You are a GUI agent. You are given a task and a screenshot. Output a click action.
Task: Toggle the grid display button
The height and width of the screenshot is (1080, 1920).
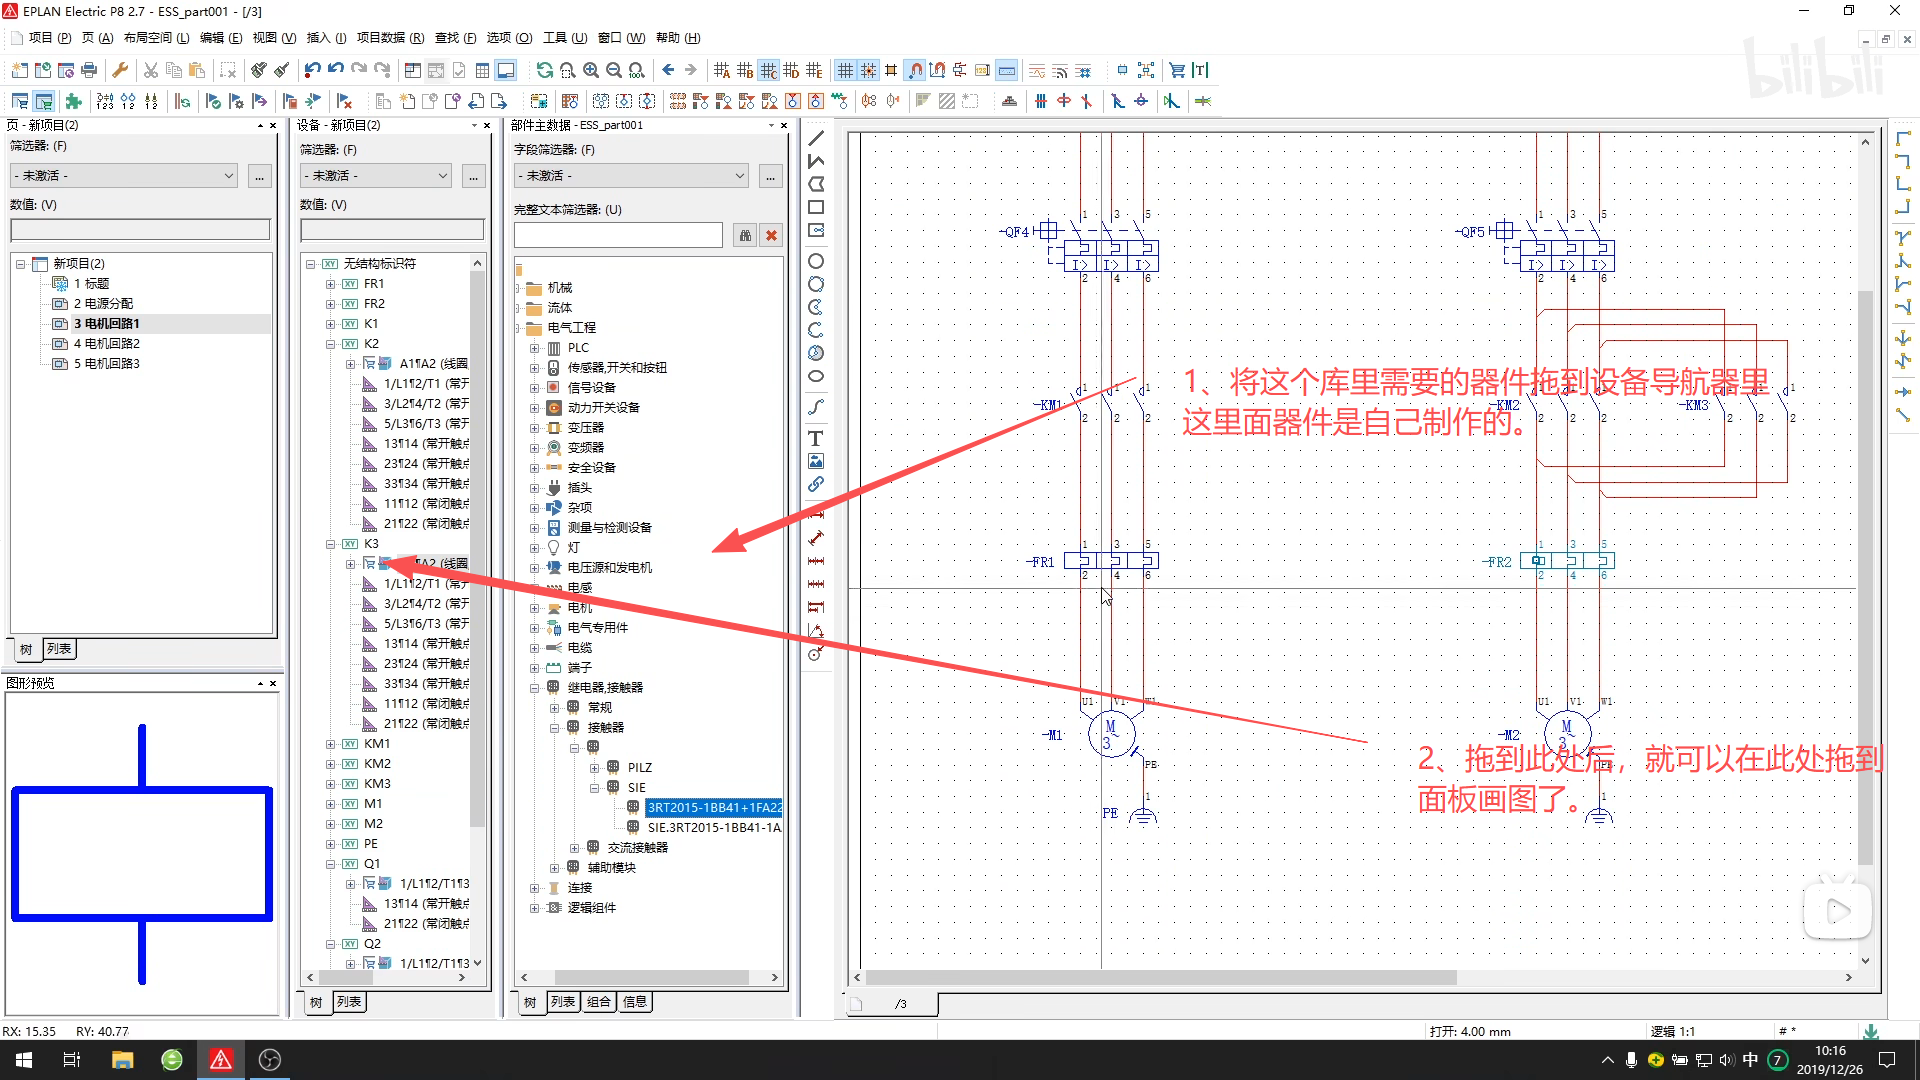[x=846, y=70]
